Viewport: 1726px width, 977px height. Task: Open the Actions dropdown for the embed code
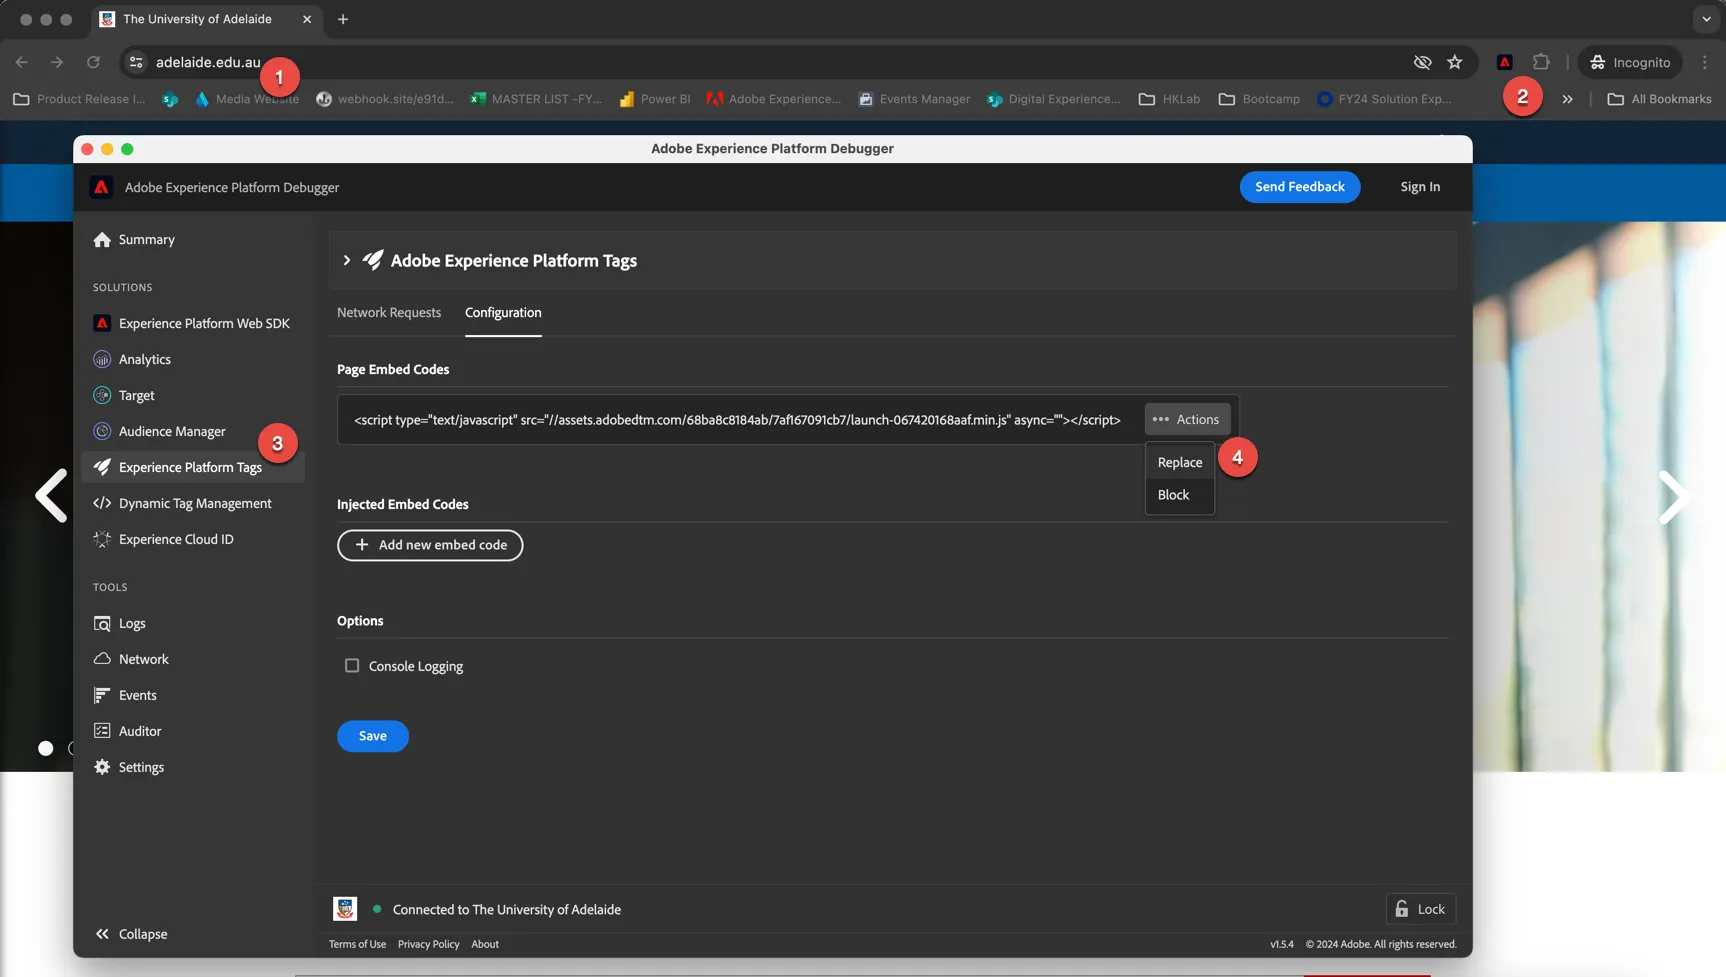point(1187,420)
